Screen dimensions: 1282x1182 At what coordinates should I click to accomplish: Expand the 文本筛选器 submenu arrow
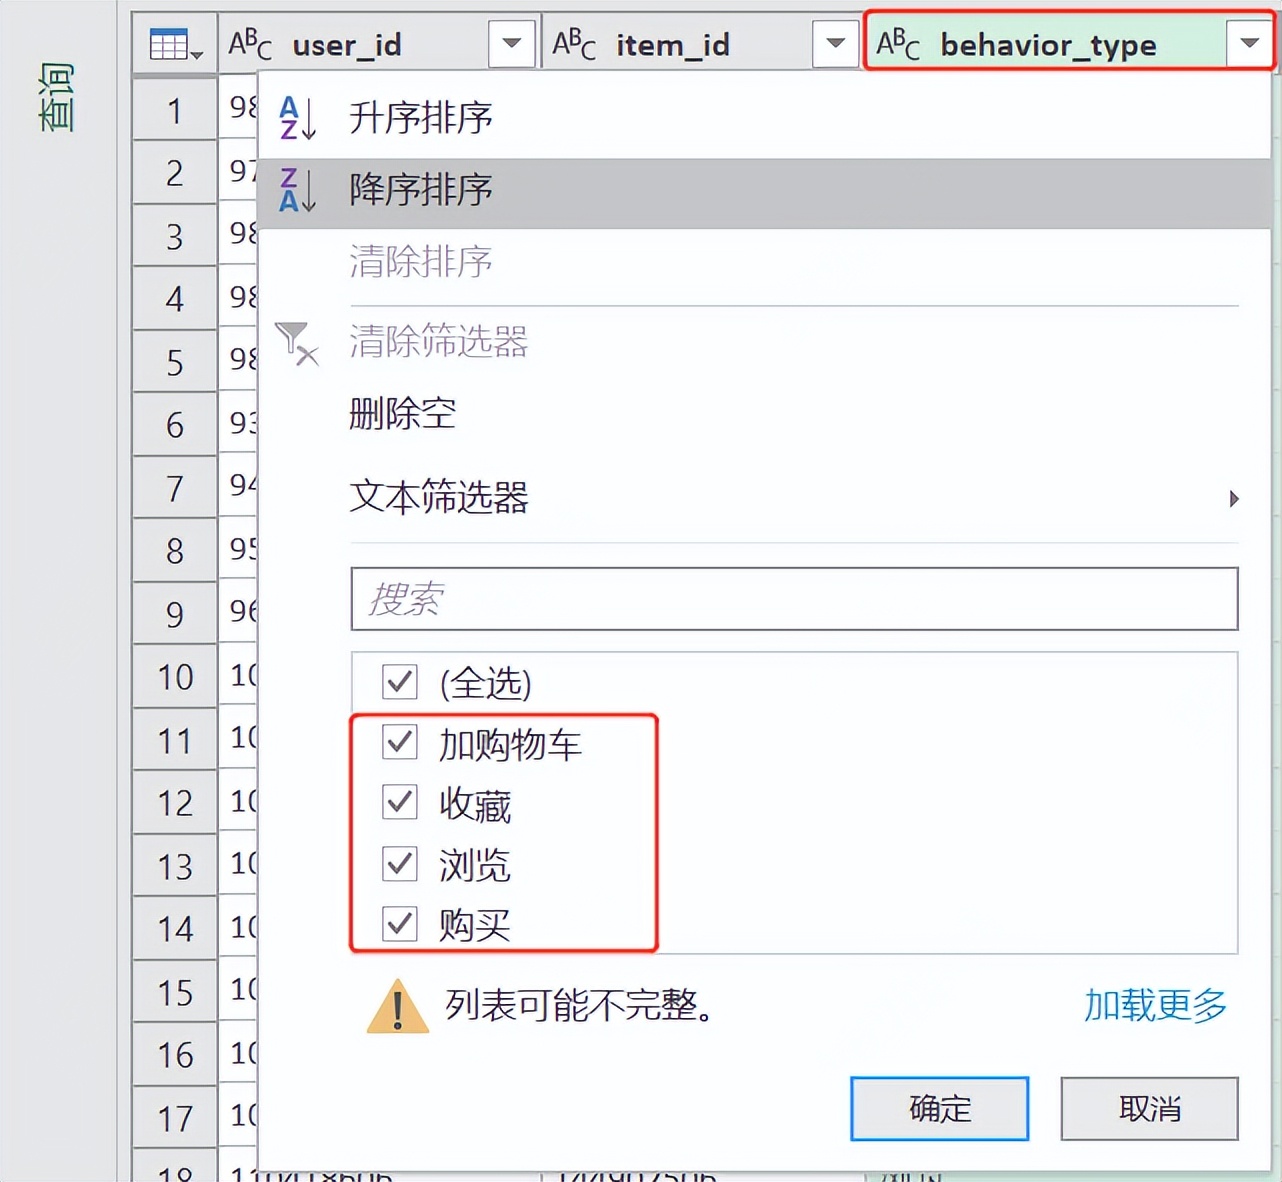1236,499
